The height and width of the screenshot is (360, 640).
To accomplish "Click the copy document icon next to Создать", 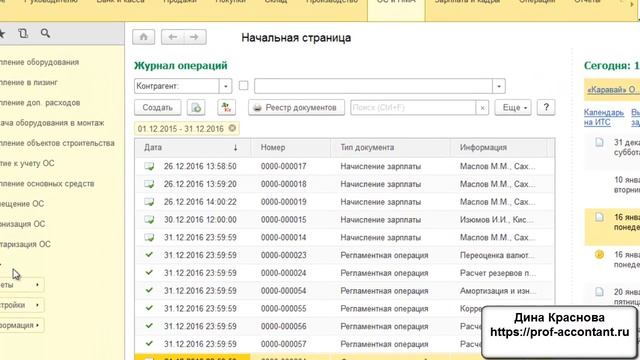I will pyautogui.click(x=196, y=107).
